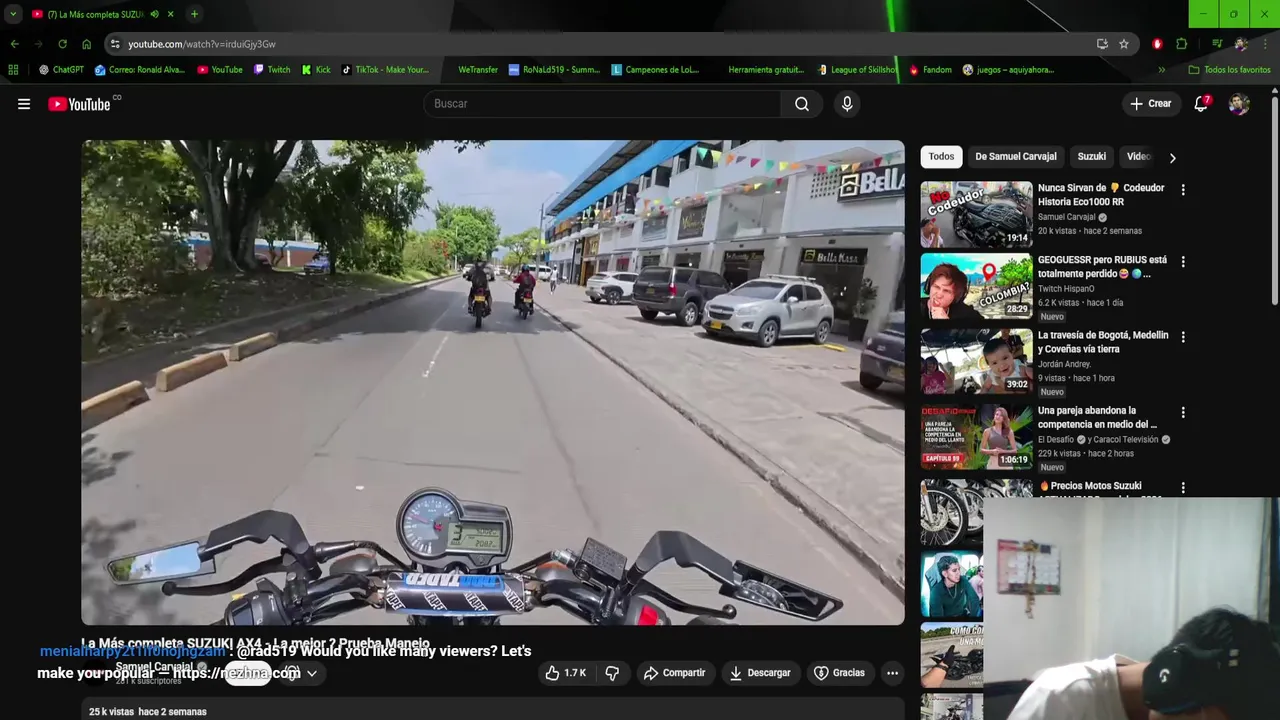The image size is (1280, 720).
Task: Expand the notification options chevron by the channel
Action: [312, 673]
